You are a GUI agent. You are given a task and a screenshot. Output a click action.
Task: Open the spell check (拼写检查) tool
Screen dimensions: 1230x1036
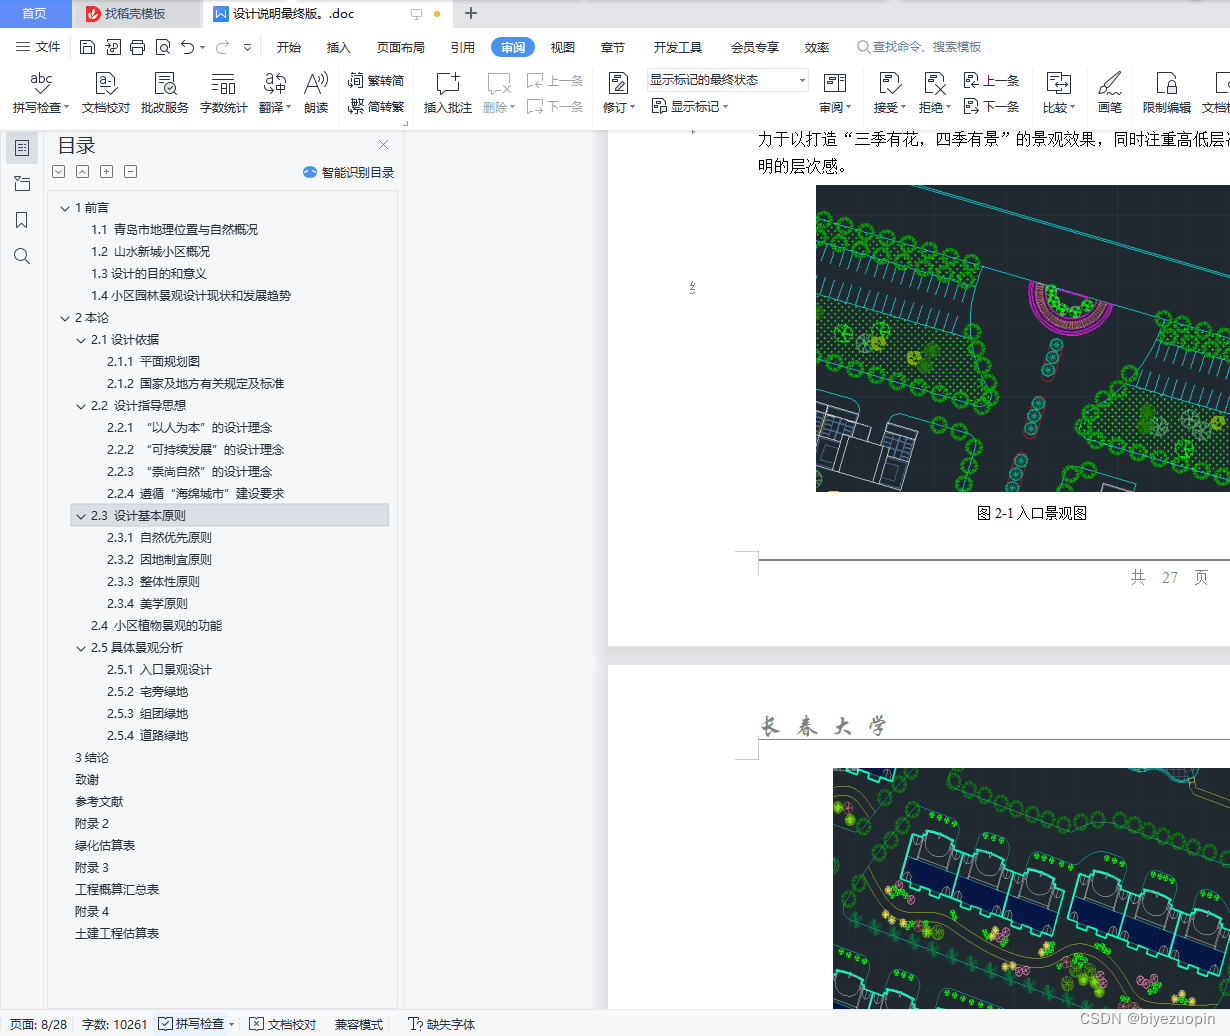[41, 93]
